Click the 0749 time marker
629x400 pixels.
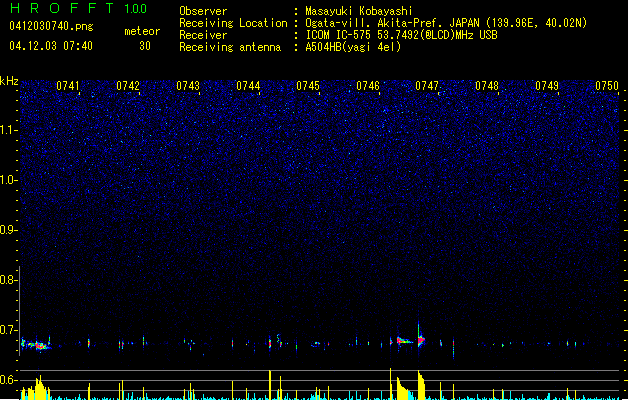[547, 86]
